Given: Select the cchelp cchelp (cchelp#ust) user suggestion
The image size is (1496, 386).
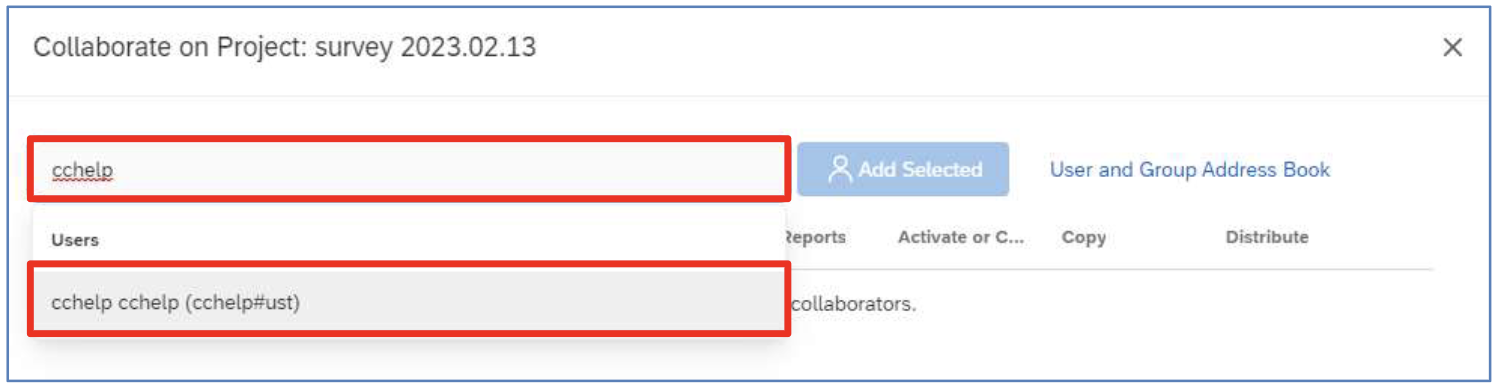Looking at the screenshot, I should [409, 300].
